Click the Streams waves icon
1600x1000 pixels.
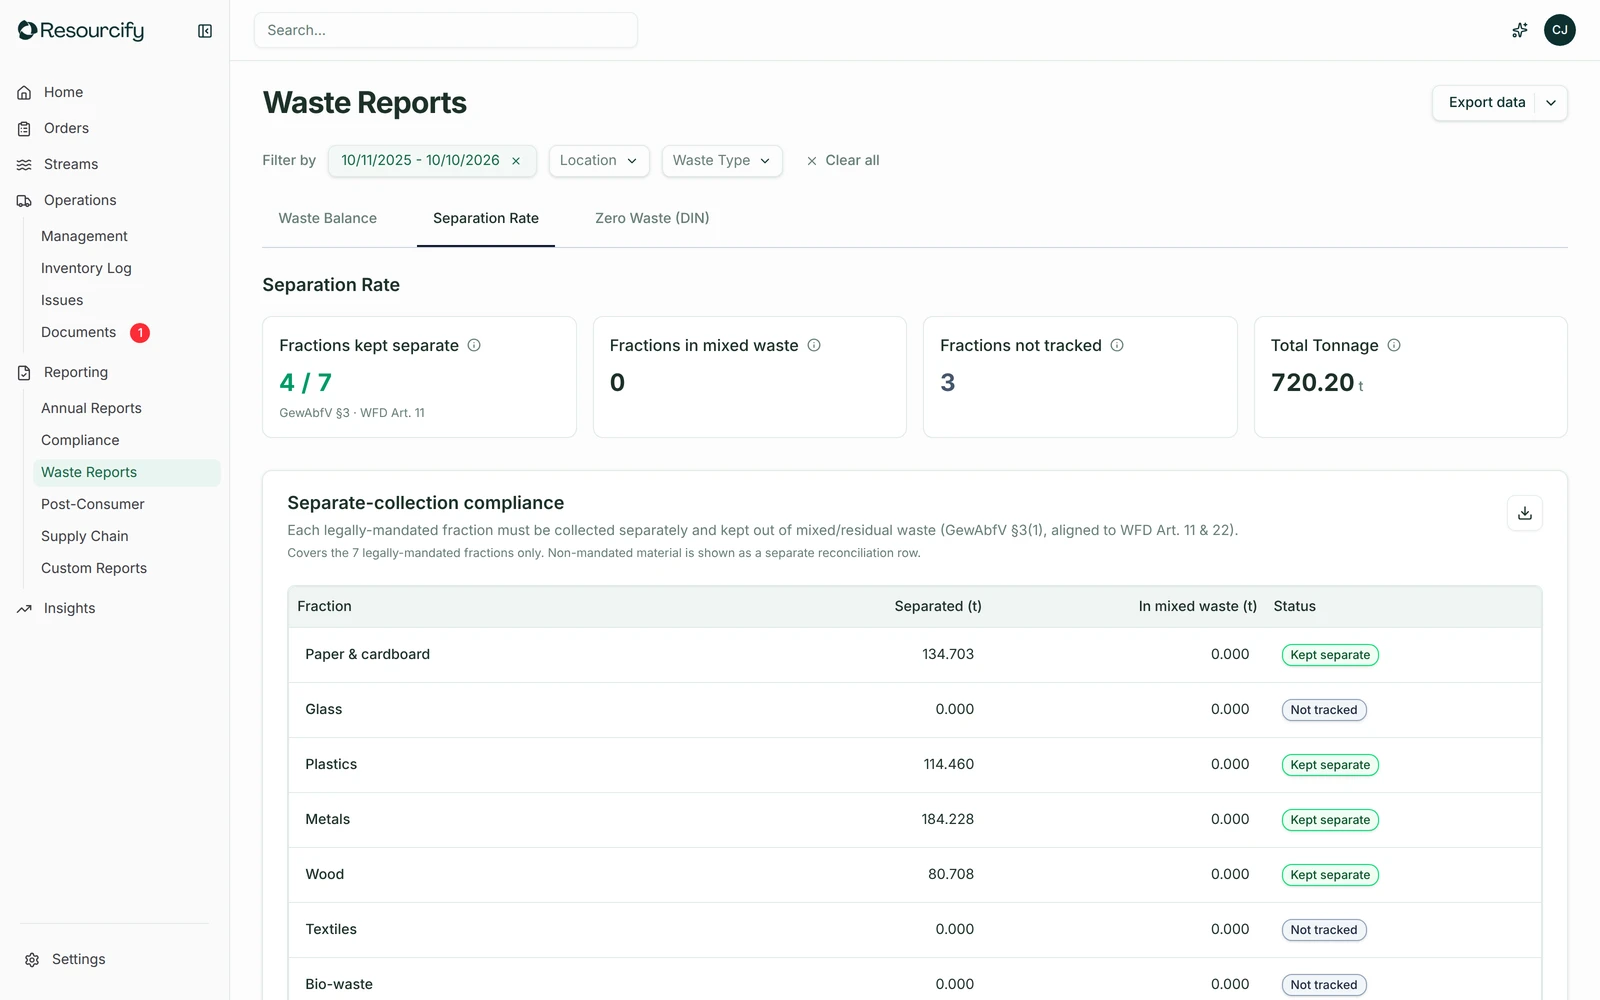point(24,164)
